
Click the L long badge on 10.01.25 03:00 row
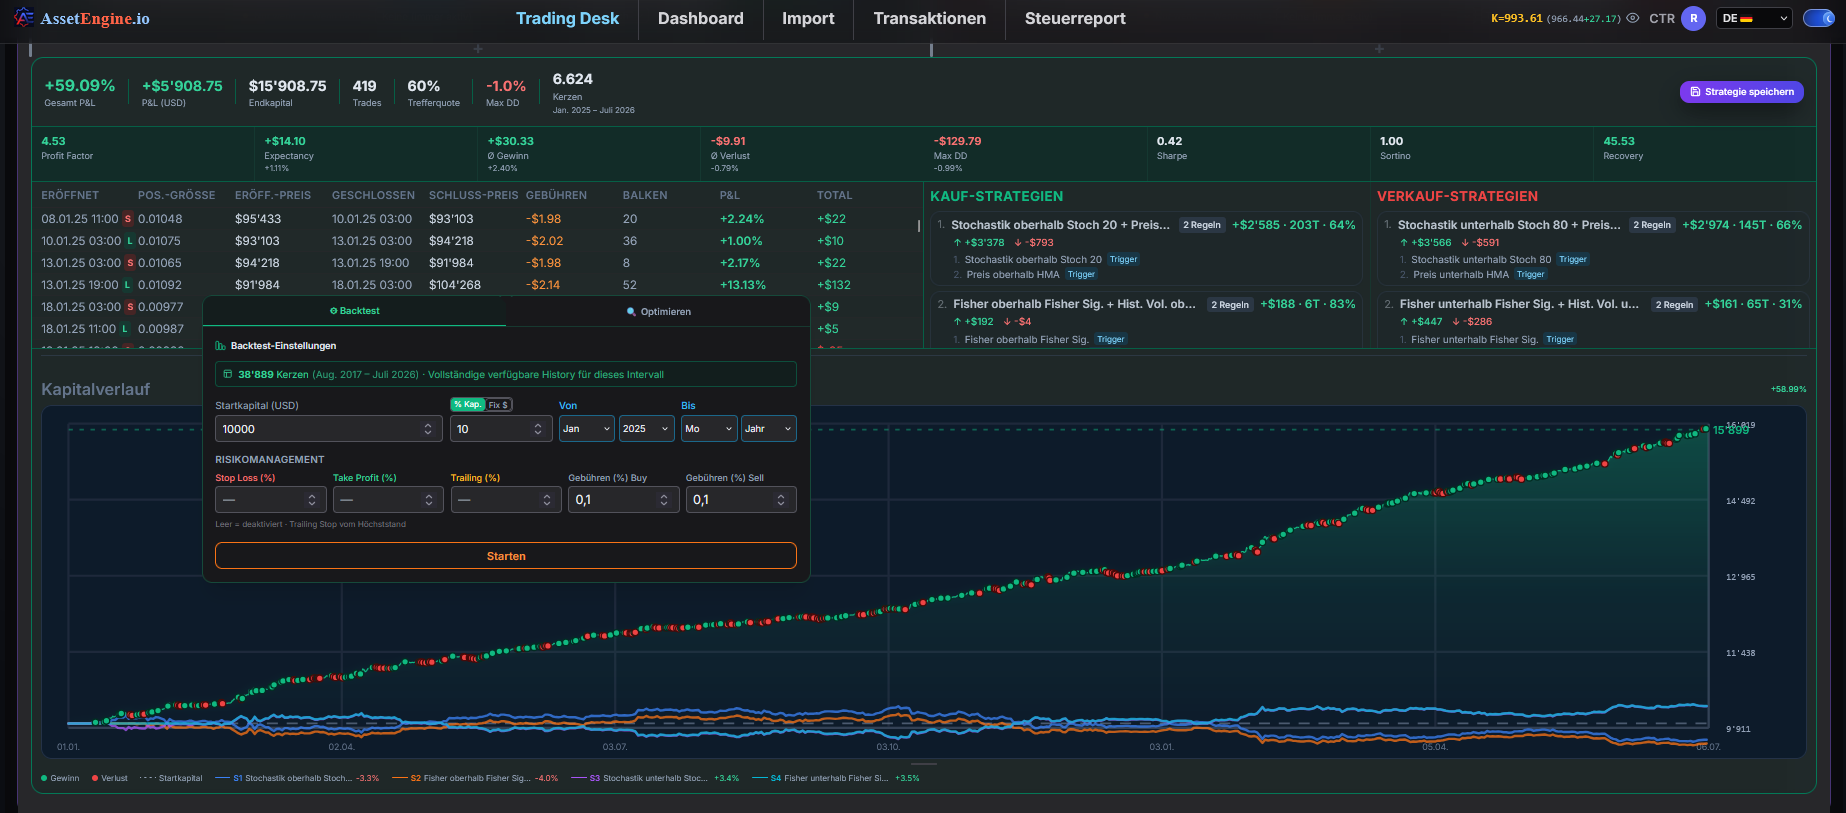(128, 241)
